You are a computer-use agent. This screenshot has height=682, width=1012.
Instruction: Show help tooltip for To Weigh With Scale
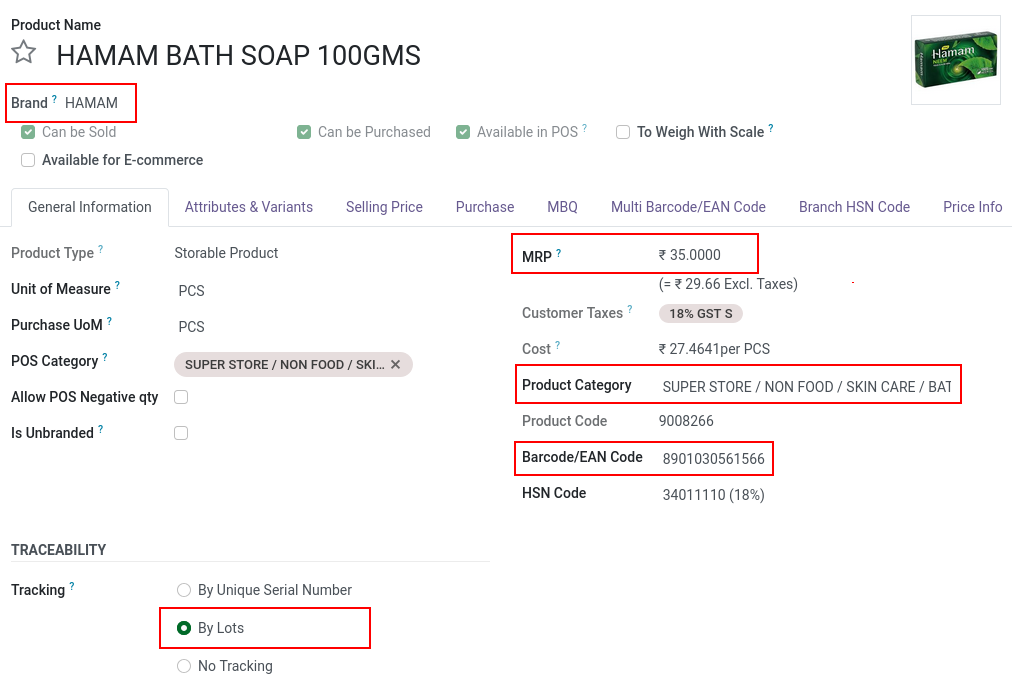click(771, 128)
